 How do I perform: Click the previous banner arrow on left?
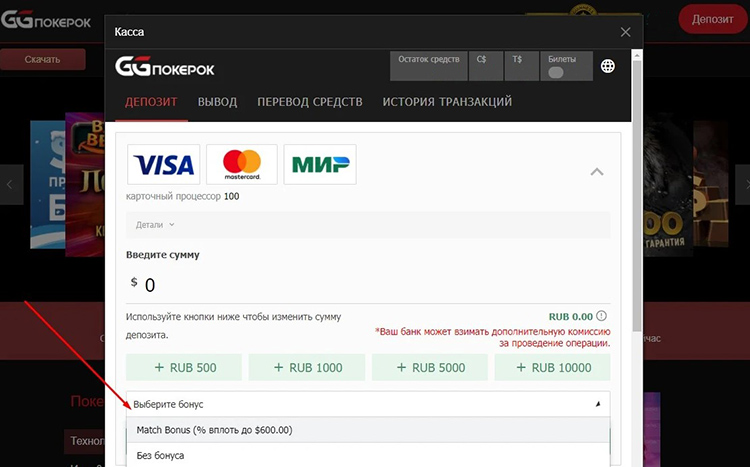tap(11, 184)
